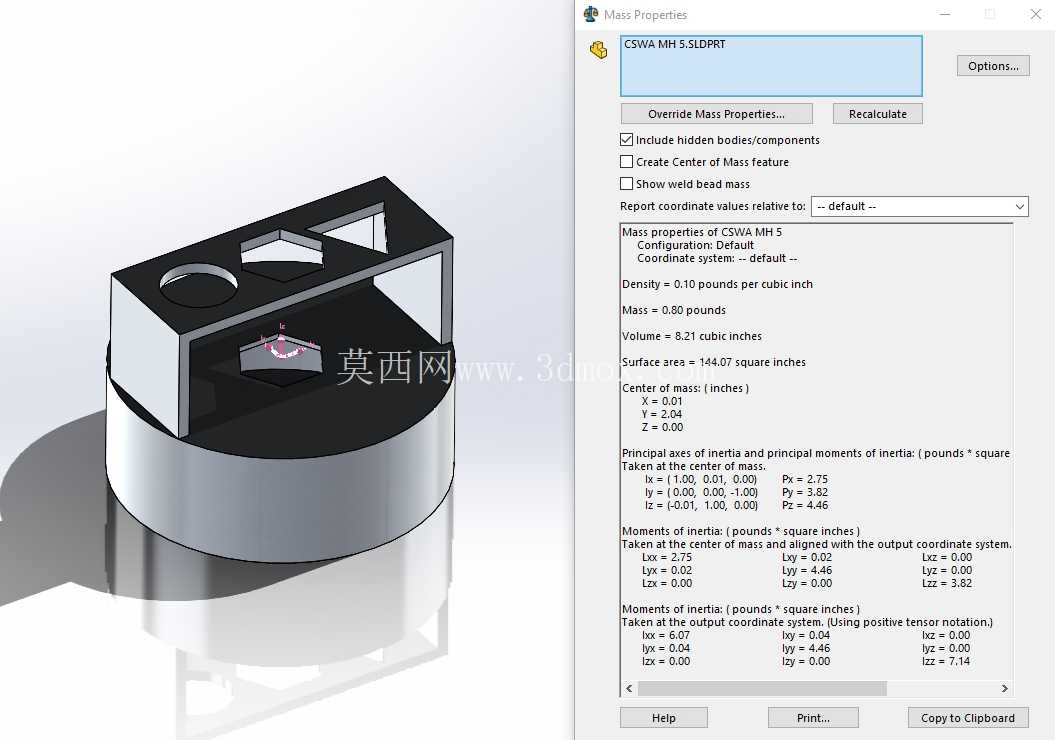The height and width of the screenshot is (740, 1055).
Task: Click the horizontal scrollbar left arrow
Action: click(x=629, y=688)
